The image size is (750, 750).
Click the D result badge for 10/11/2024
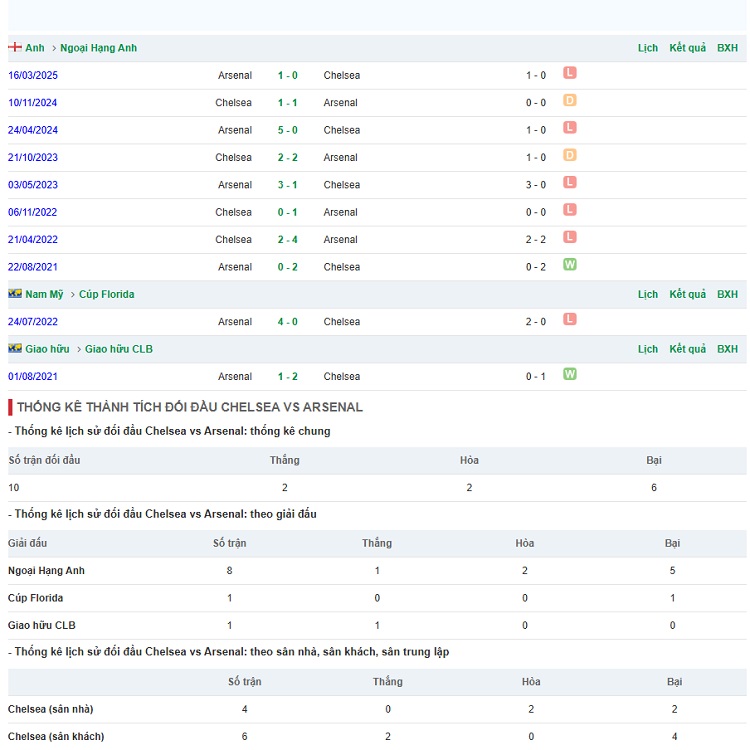click(570, 100)
